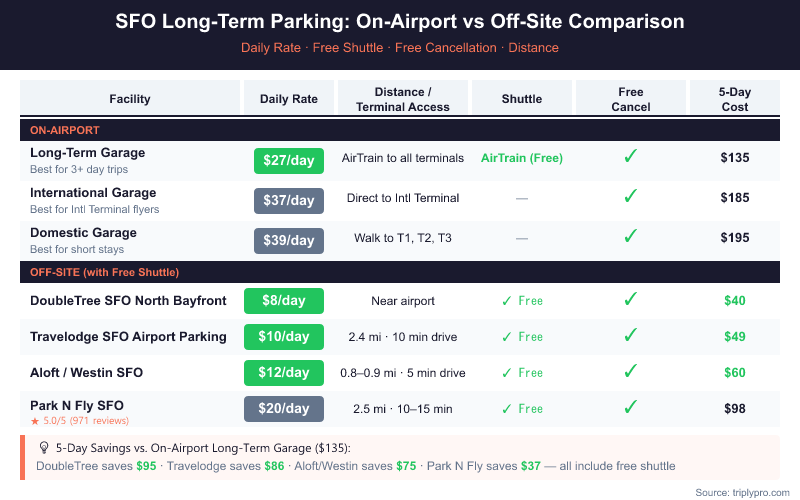Image resolution: width=800 pixels, height=500 pixels.
Task: Click the $27/day green rate badge
Action: click(x=289, y=160)
